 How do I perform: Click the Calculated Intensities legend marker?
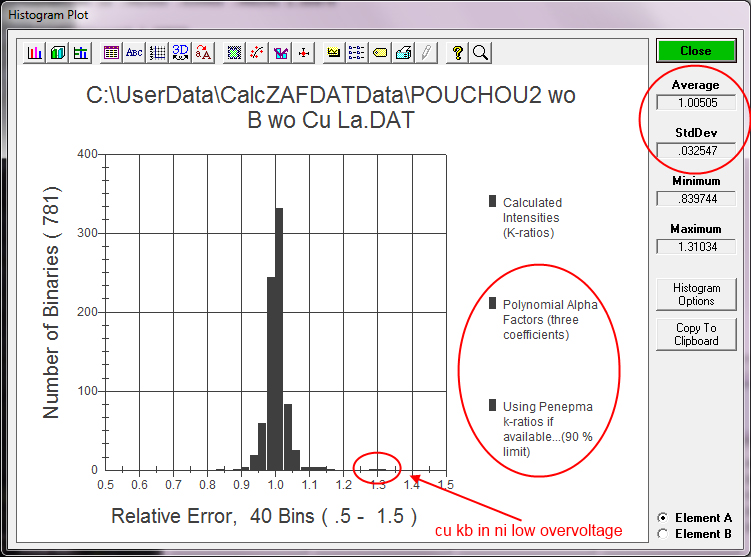click(492, 201)
